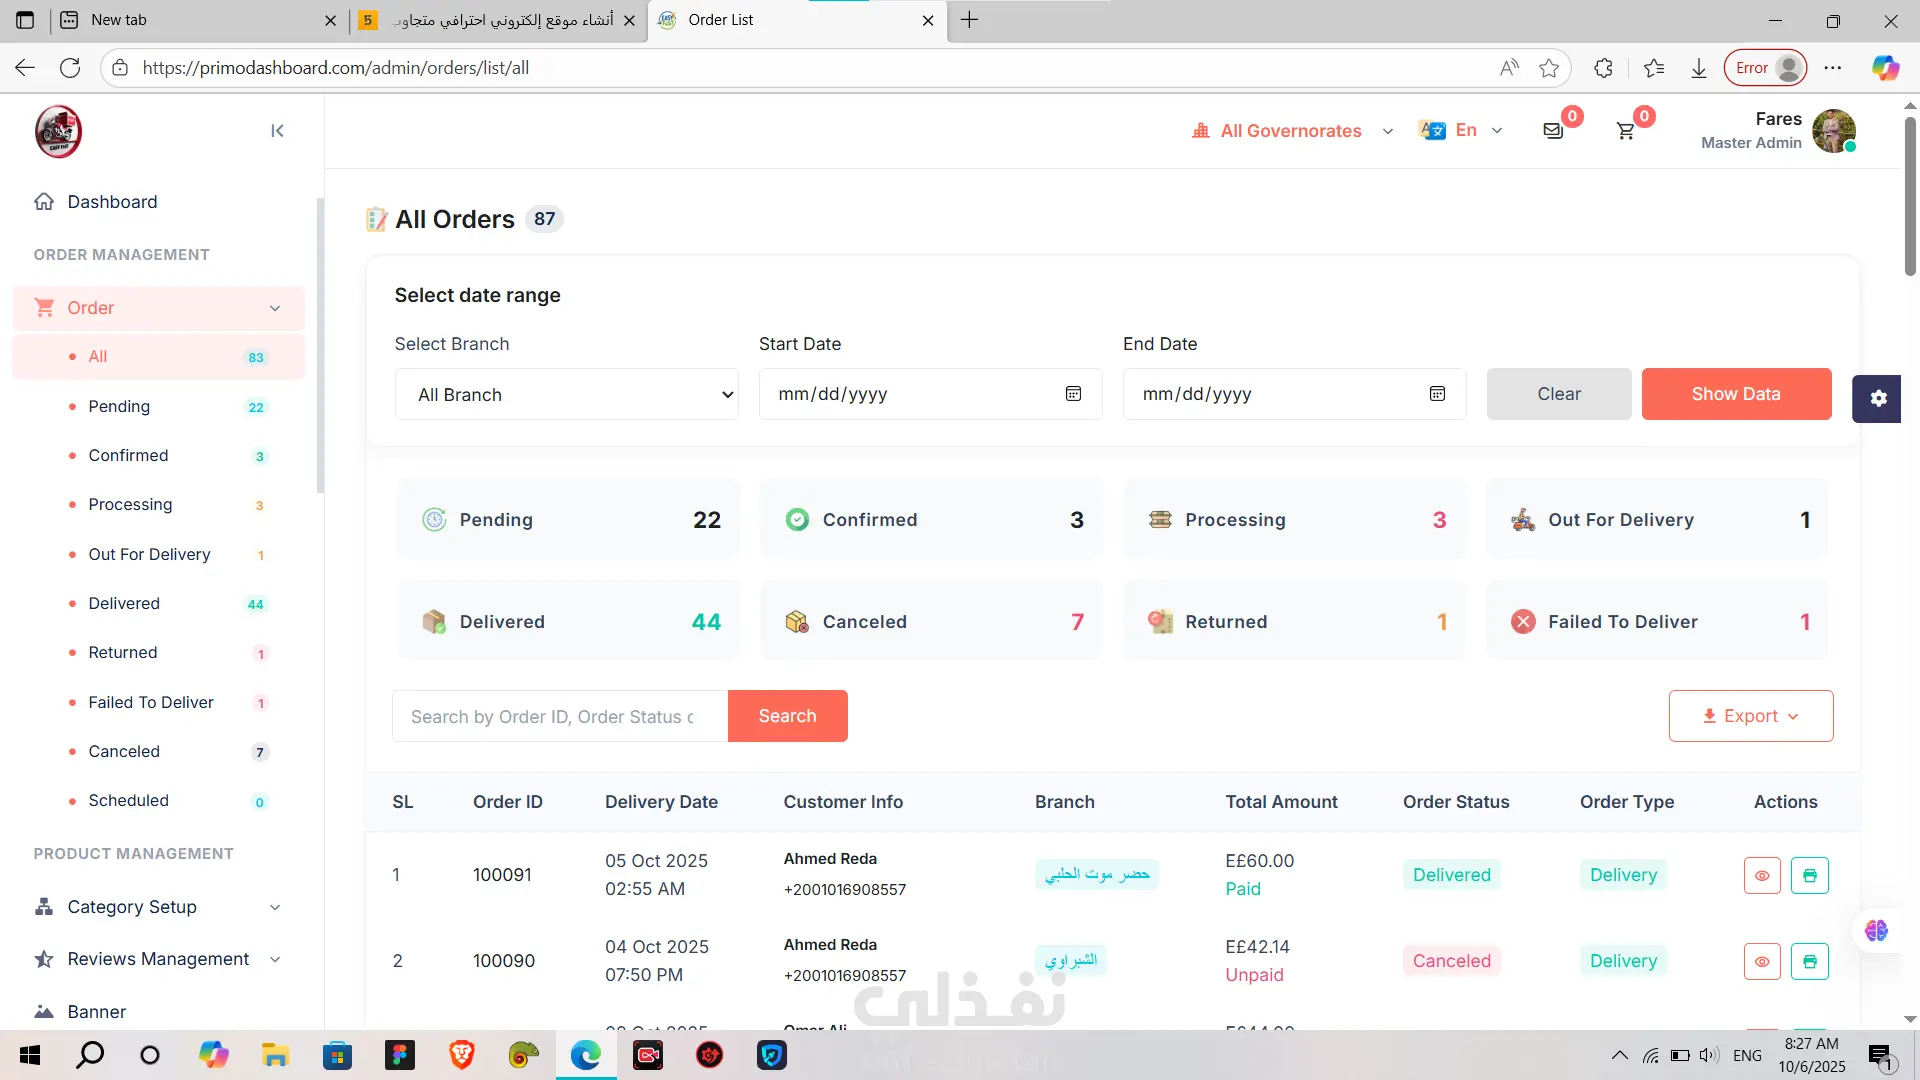The width and height of the screenshot is (1920, 1080).
Task: Open the Export dropdown menu
Action: pos(1750,716)
